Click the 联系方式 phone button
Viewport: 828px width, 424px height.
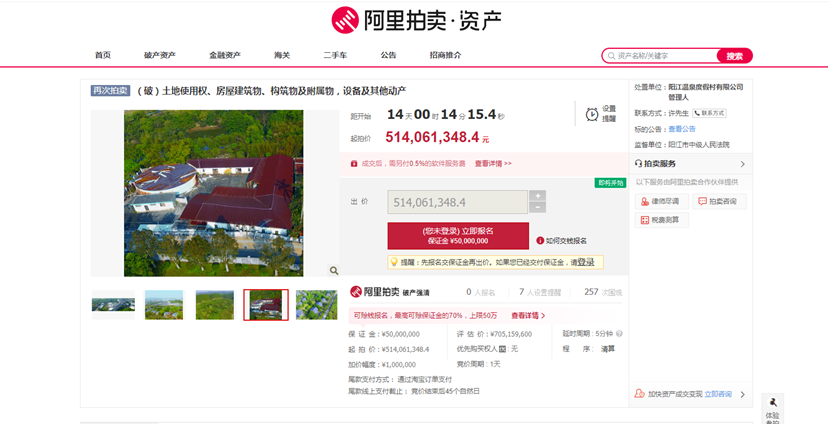709,113
